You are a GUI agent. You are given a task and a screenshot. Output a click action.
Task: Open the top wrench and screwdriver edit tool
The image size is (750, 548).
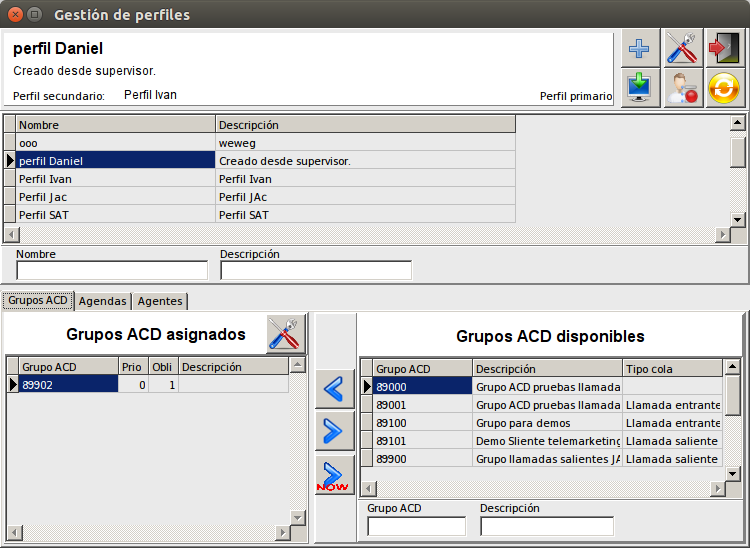[683, 48]
